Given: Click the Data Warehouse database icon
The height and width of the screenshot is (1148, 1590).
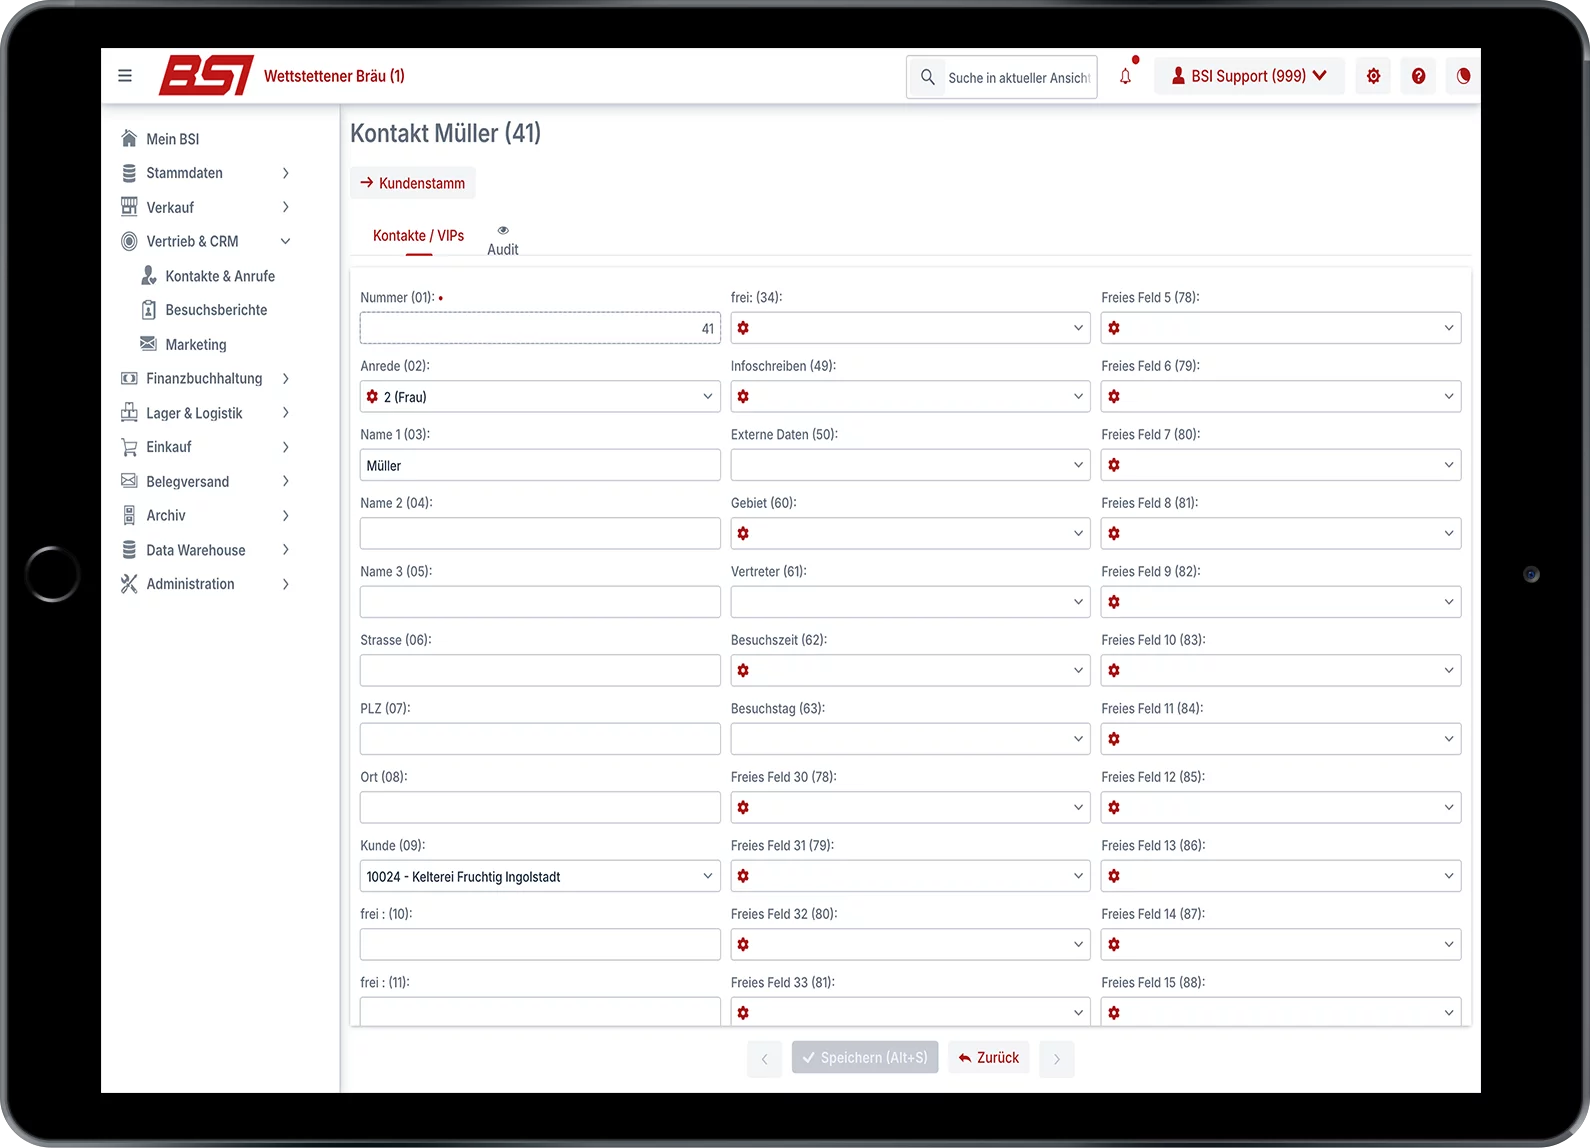Looking at the screenshot, I should pos(129,550).
